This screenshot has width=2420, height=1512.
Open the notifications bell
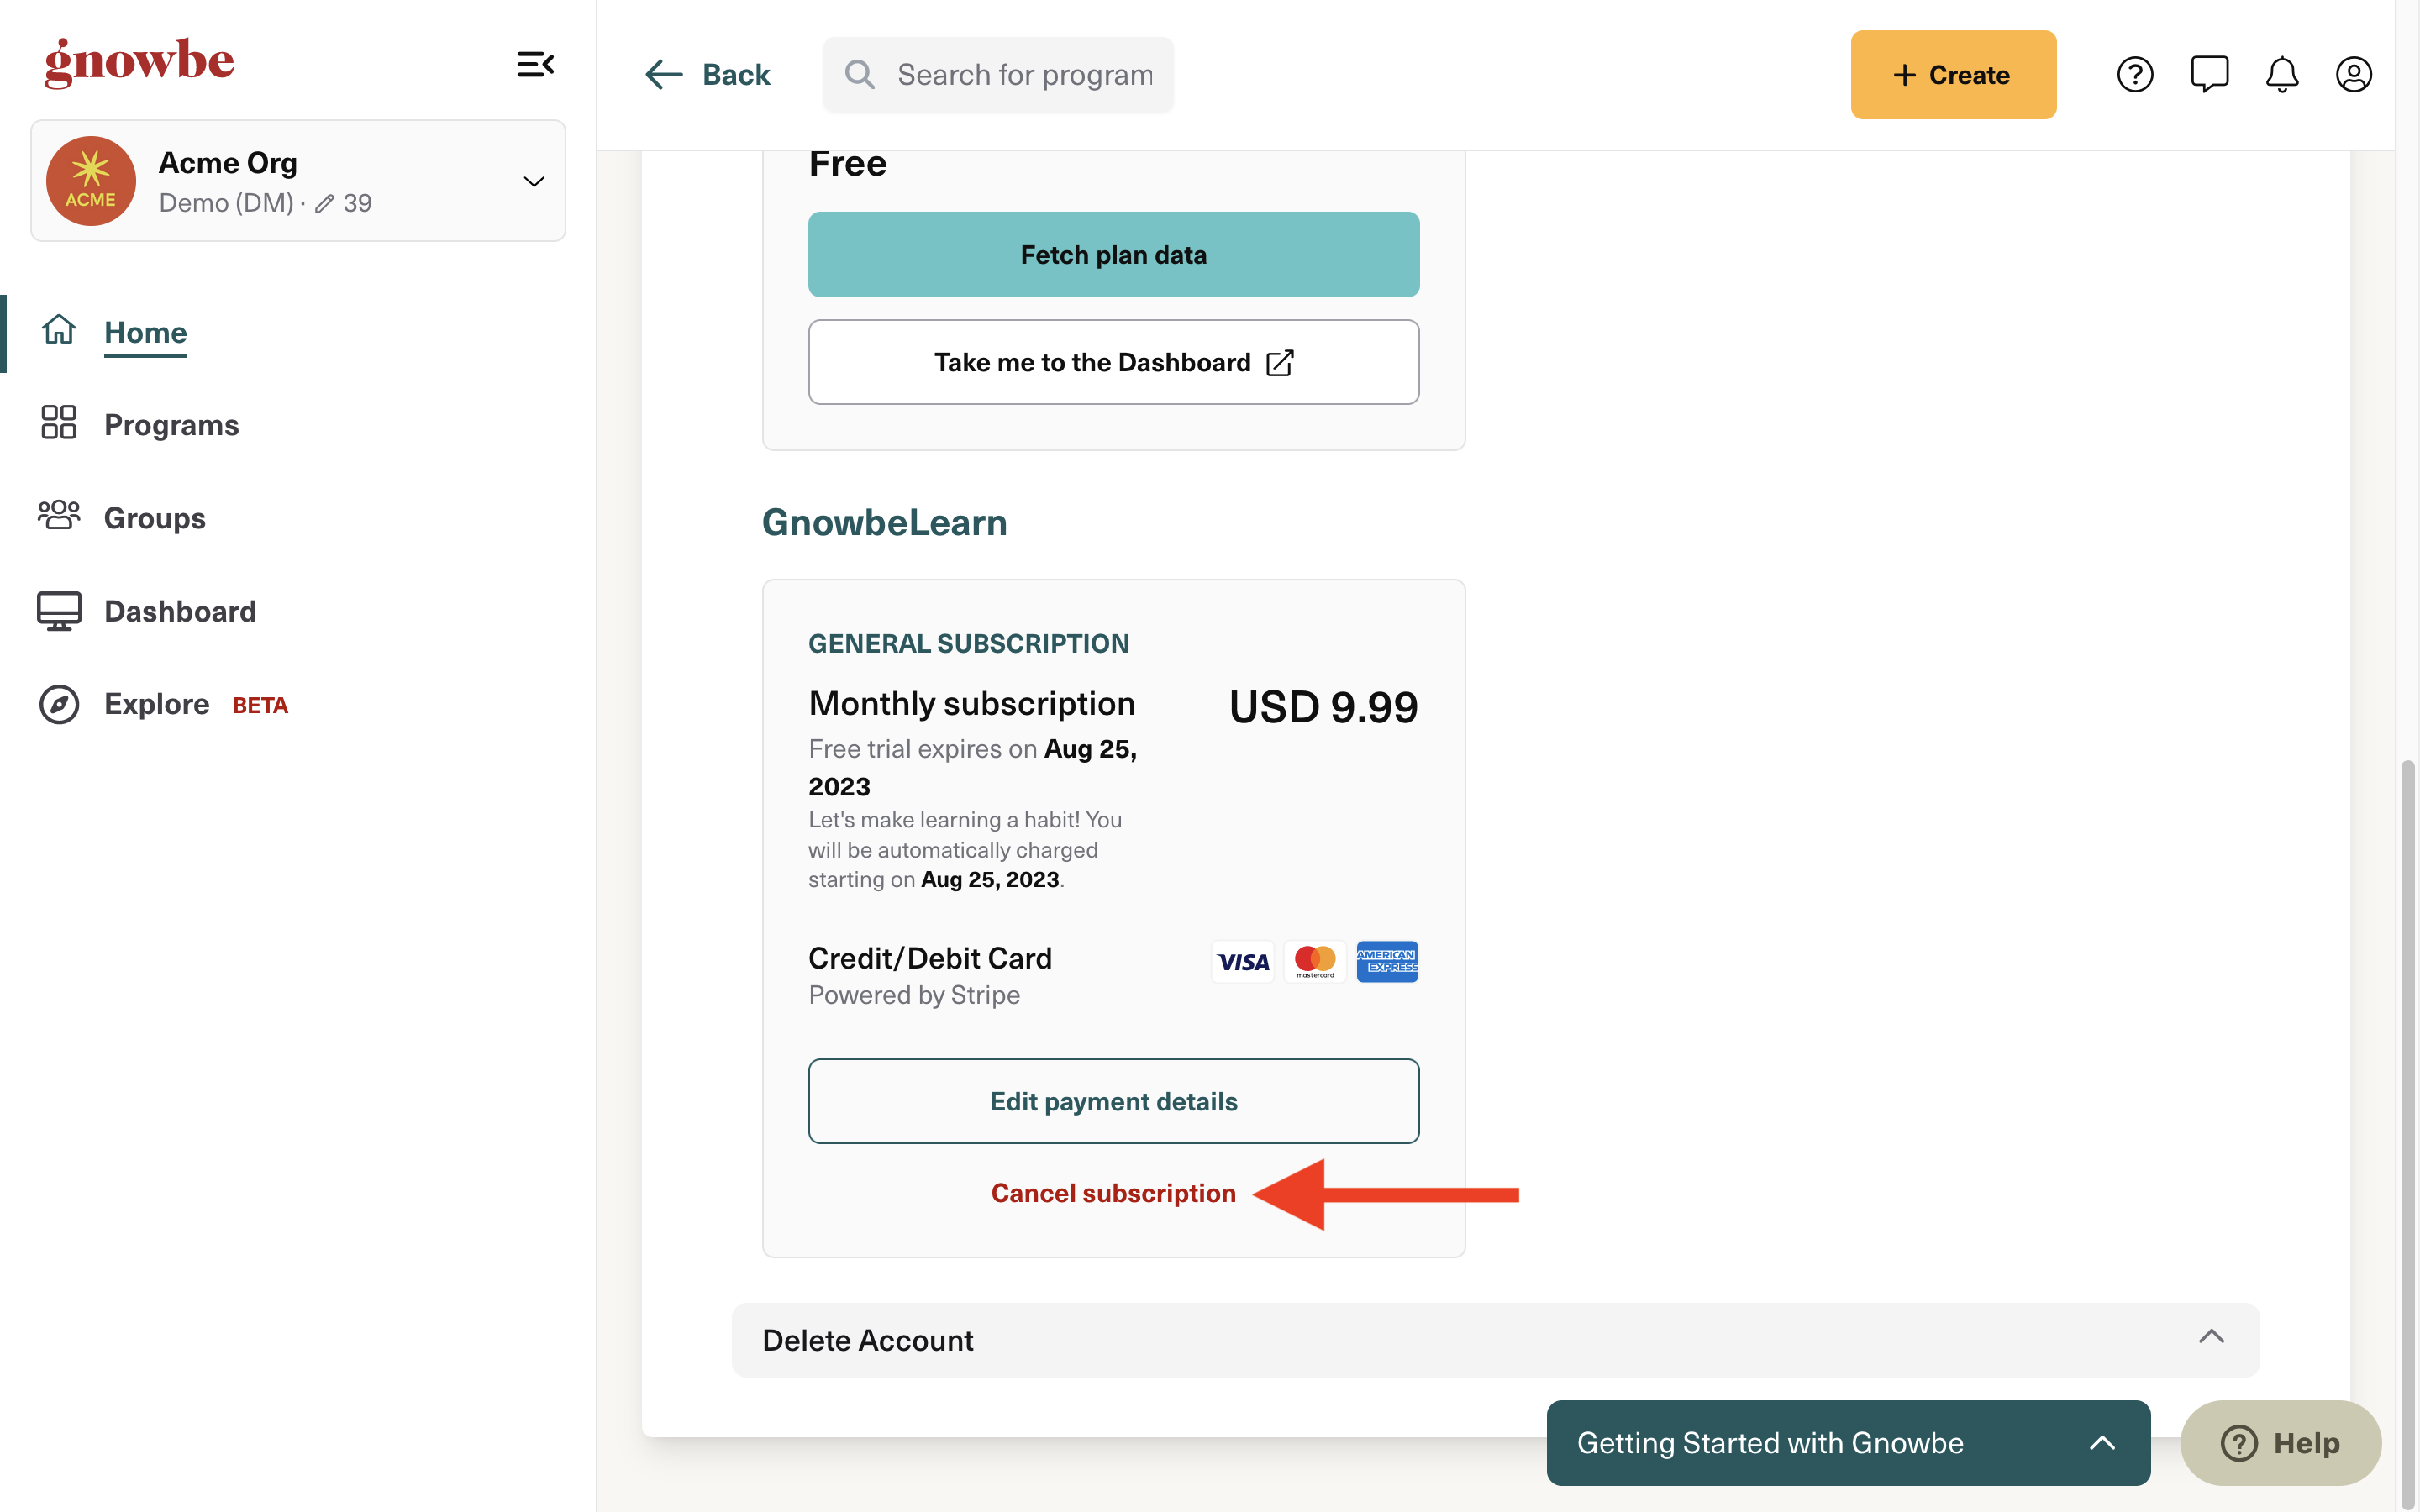pyautogui.click(x=2282, y=74)
